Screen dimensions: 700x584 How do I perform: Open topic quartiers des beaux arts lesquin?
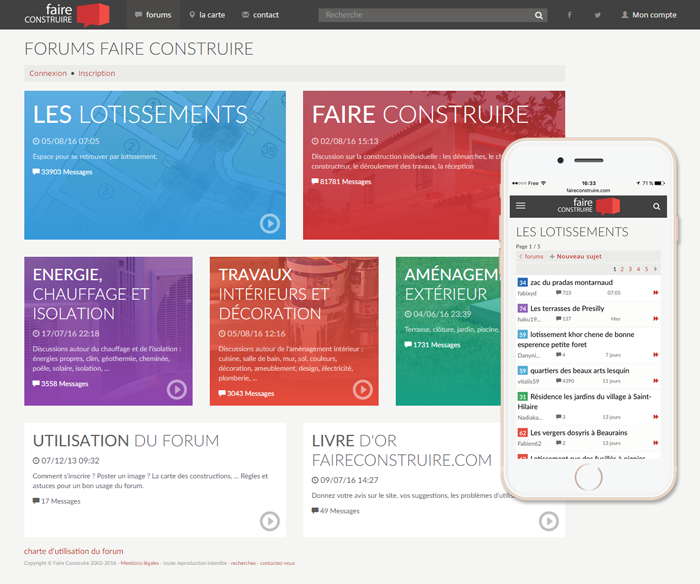(x=579, y=370)
